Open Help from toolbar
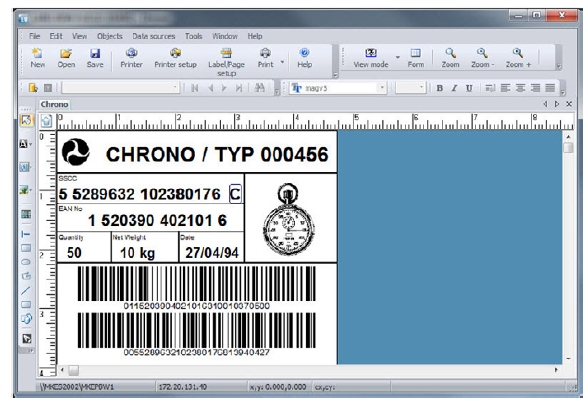 point(304,57)
